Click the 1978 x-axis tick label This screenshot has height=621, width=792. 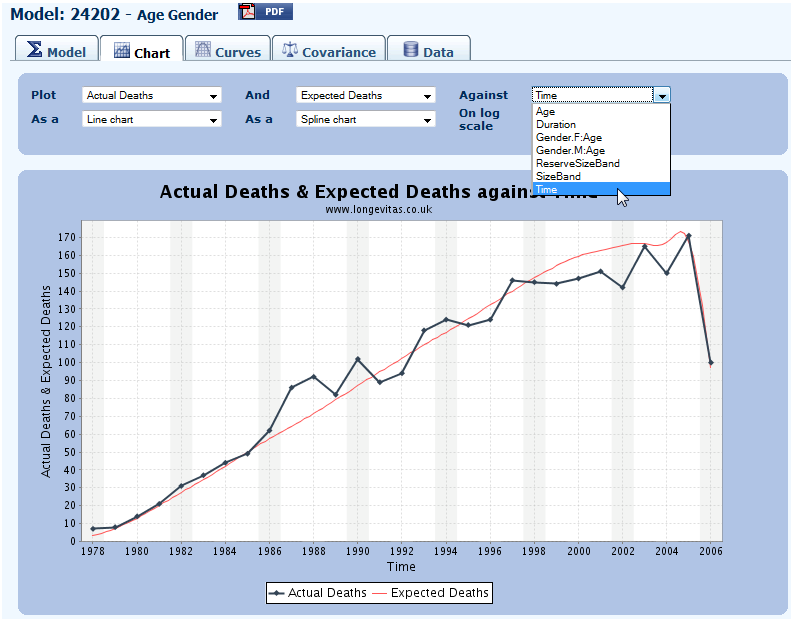(x=92, y=551)
